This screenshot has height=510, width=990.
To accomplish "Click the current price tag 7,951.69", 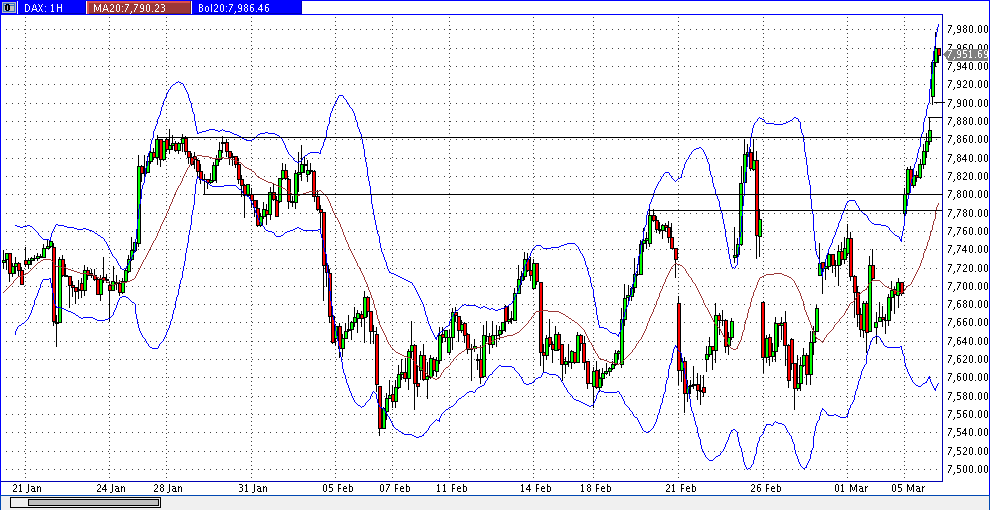I will pos(967,54).
